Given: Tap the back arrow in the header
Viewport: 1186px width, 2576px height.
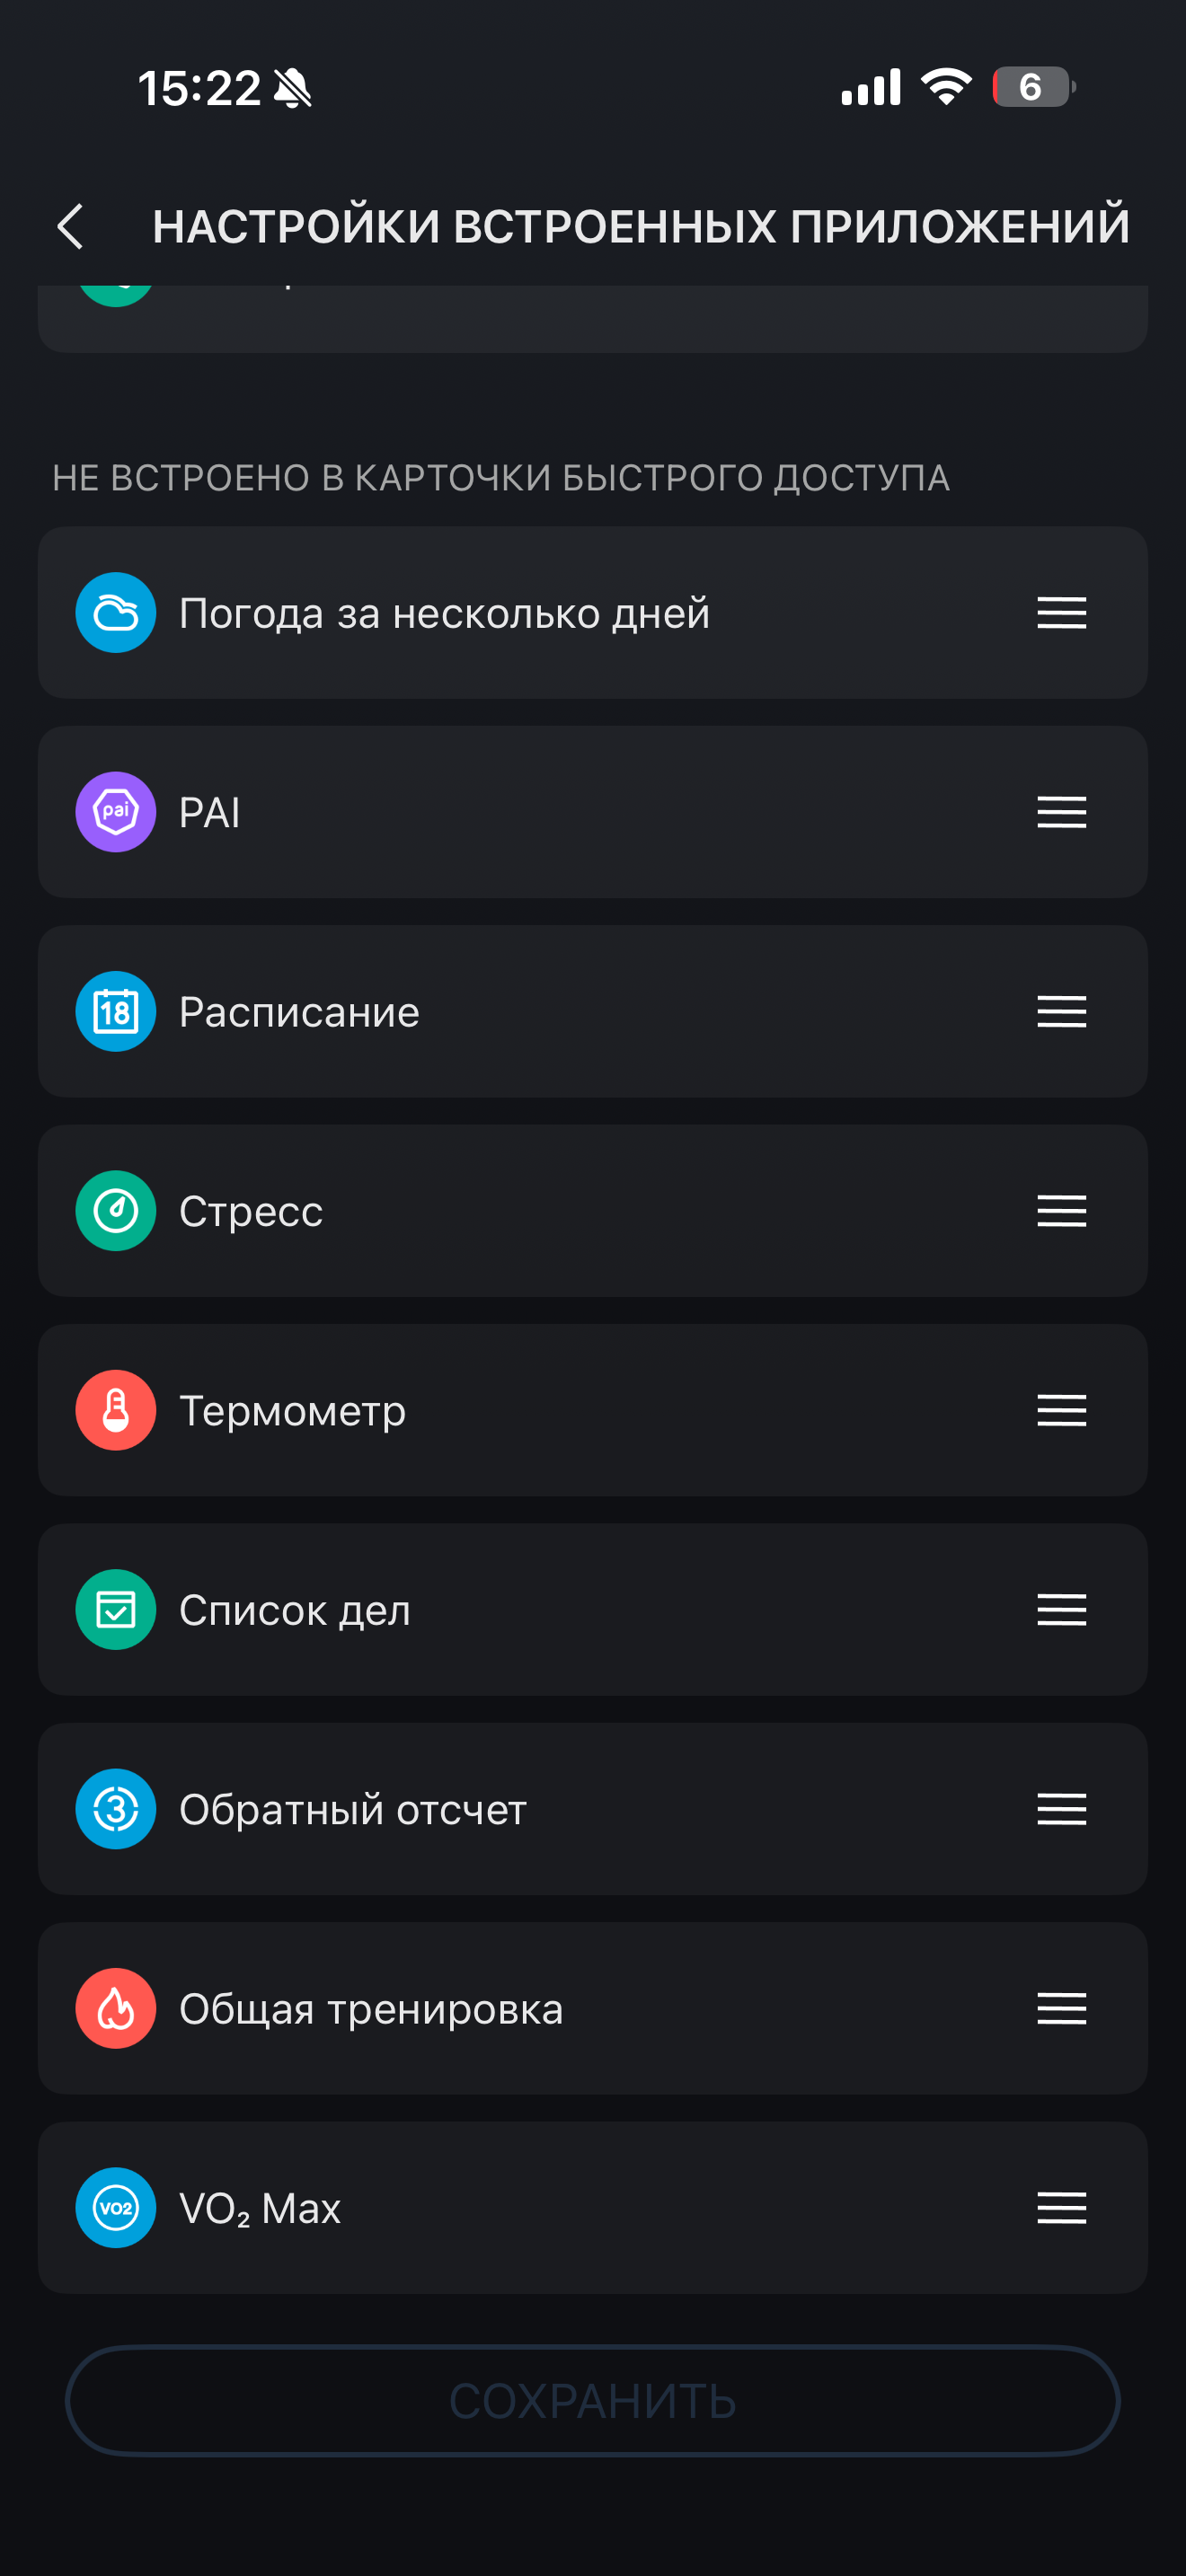Looking at the screenshot, I should point(70,226).
